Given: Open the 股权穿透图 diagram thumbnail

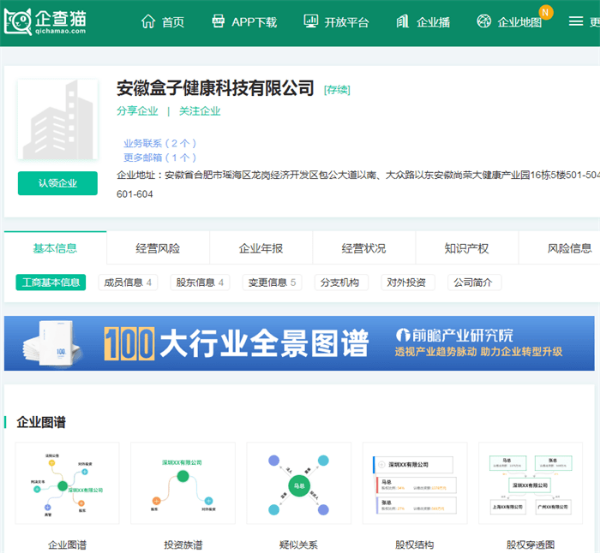Looking at the screenshot, I should 530,483.
